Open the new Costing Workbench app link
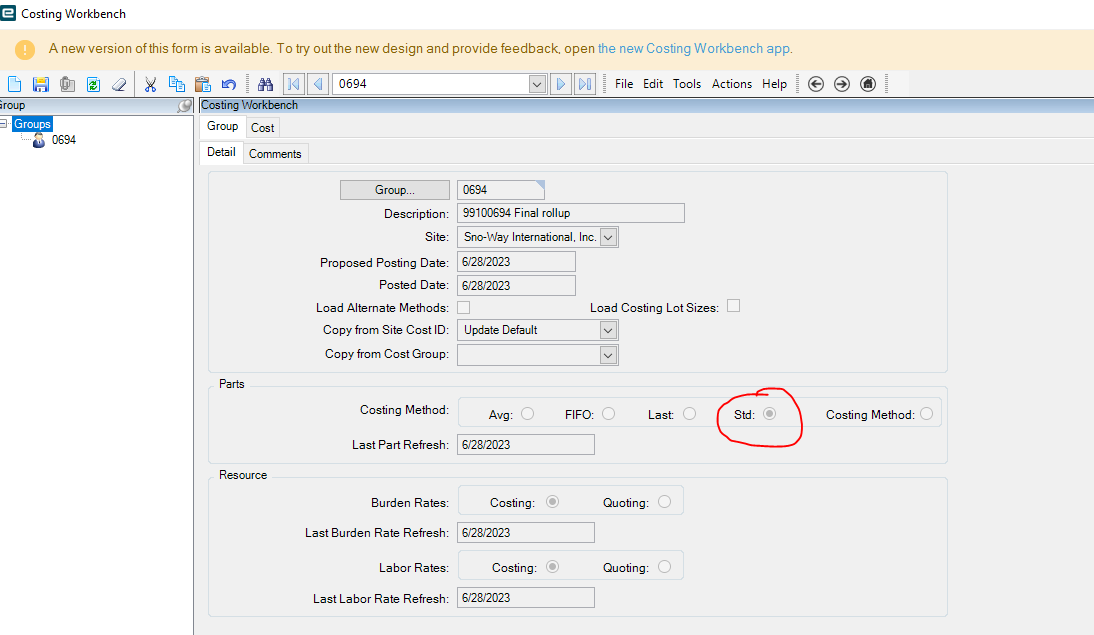 tap(694, 48)
